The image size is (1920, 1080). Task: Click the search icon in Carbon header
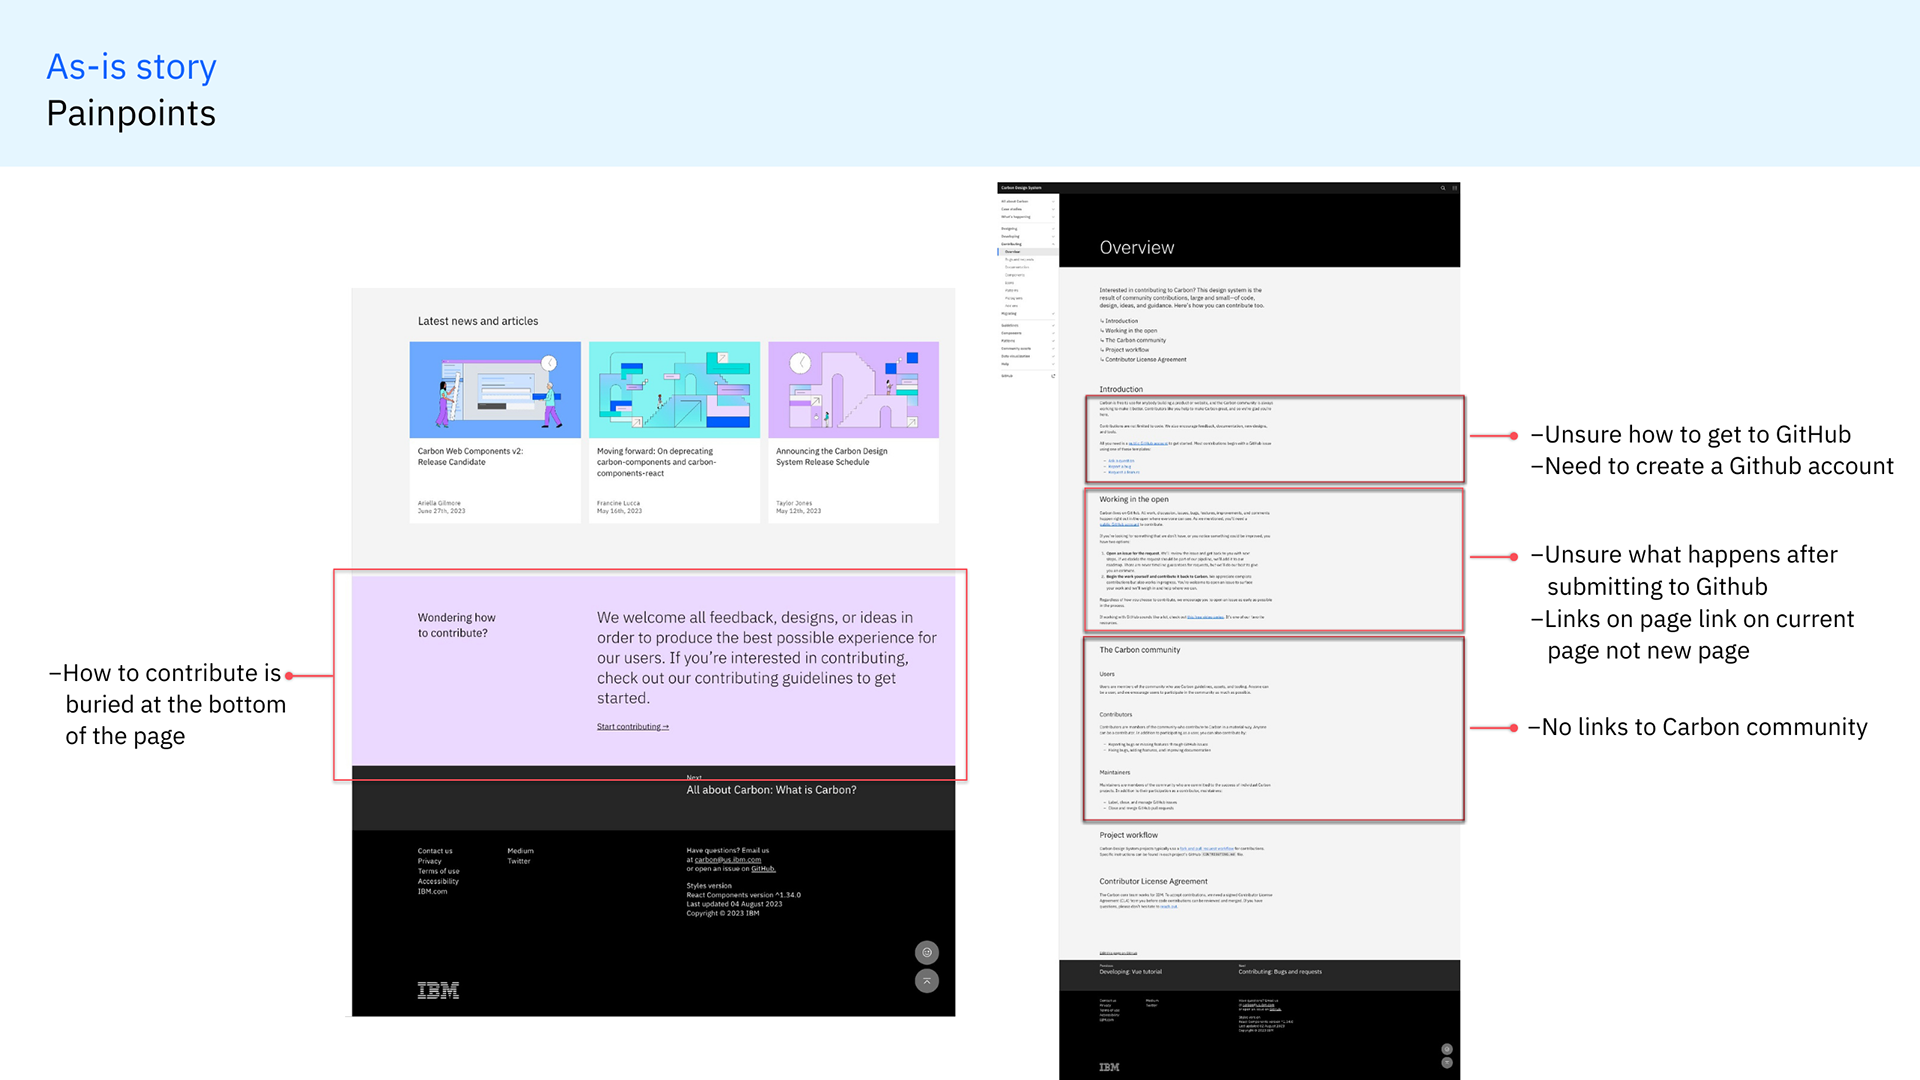[x=1443, y=187]
